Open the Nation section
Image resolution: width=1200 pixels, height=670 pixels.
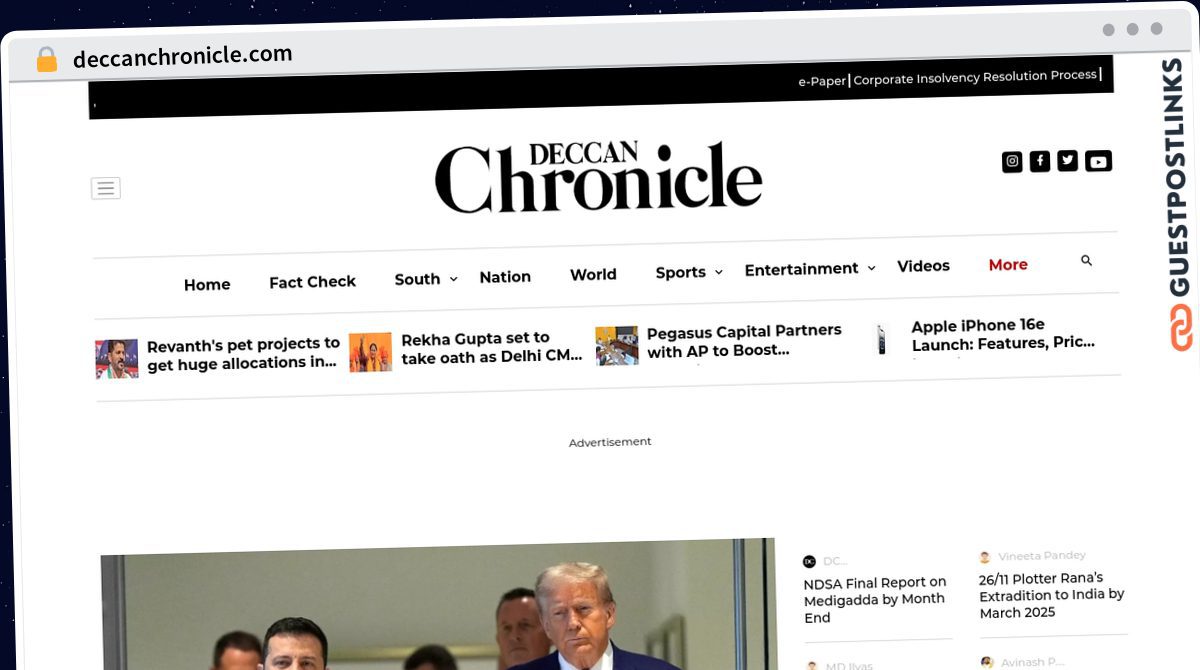click(505, 277)
